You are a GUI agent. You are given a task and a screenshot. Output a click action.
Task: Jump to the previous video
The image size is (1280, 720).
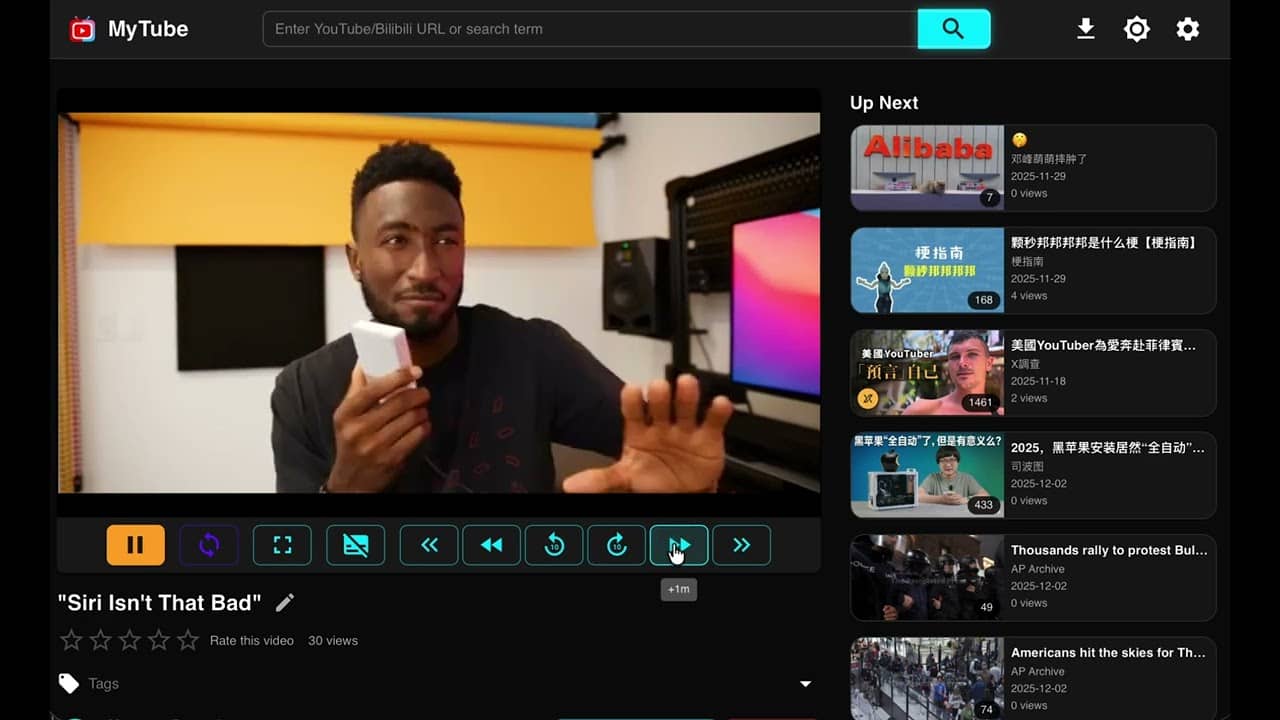[428, 545]
